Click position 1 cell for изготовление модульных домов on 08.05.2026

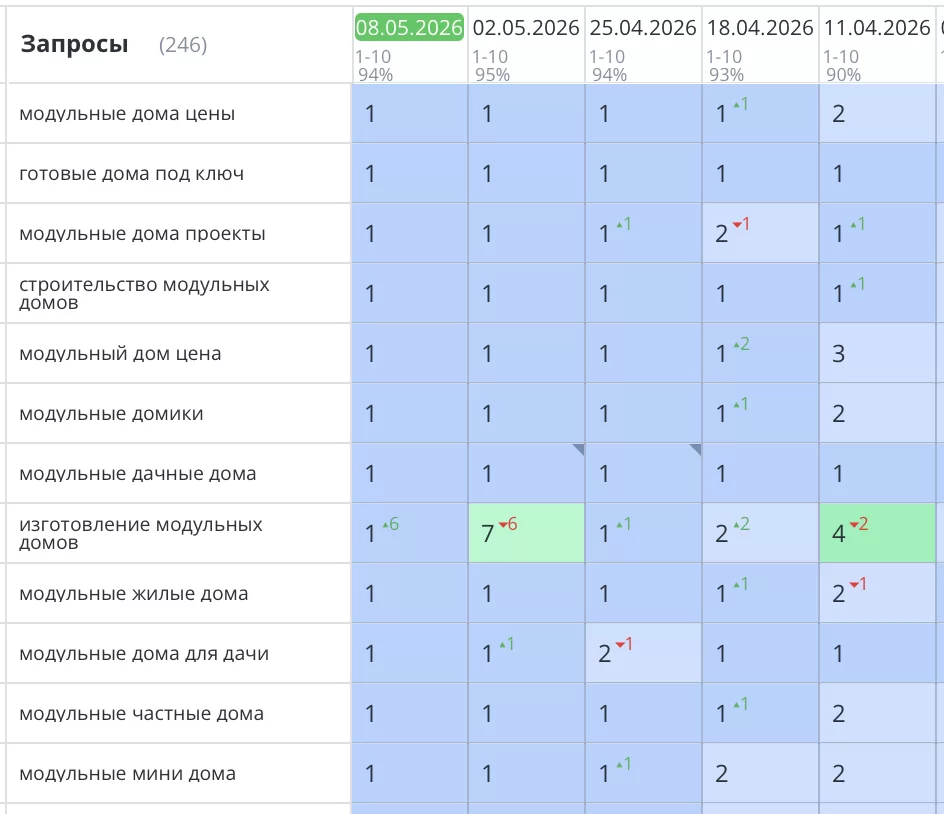[409, 533]
